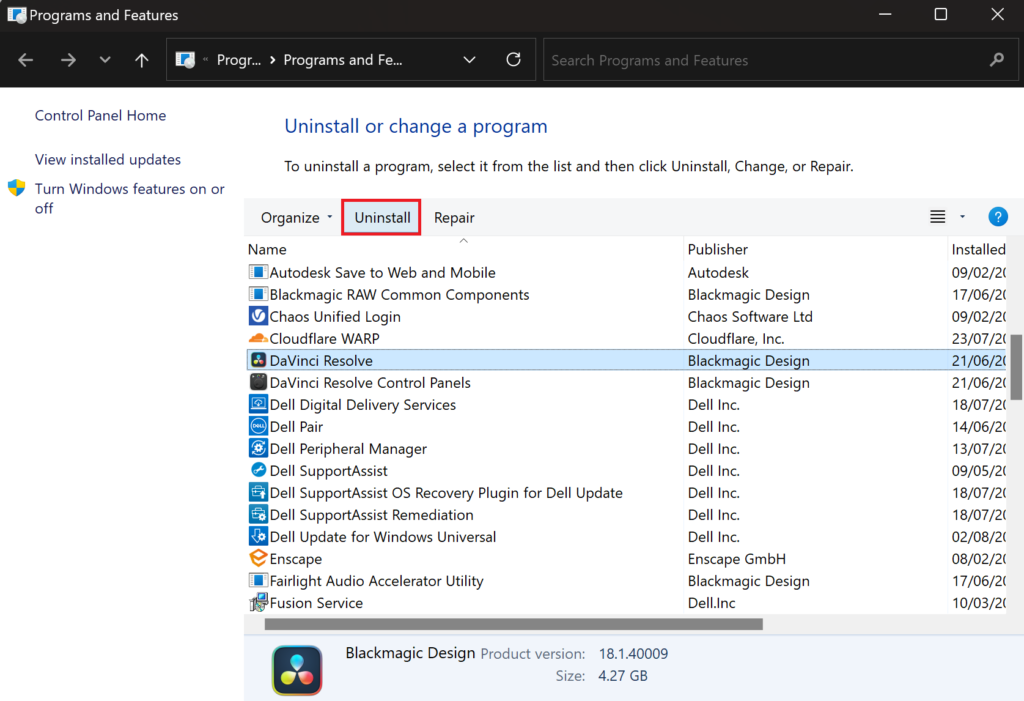Maximize the Programs and Features window
The width and height of the screenshot is (1024, 701).
pos(940,14)
